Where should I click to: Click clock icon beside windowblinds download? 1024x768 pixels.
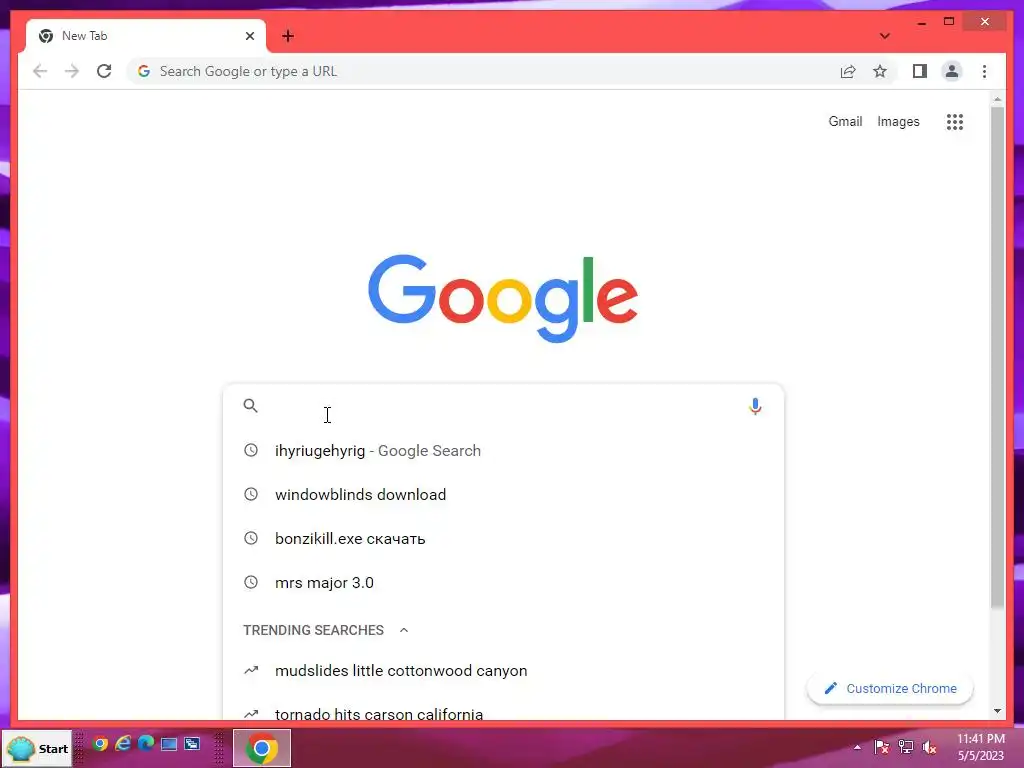[x=251, y=494]
